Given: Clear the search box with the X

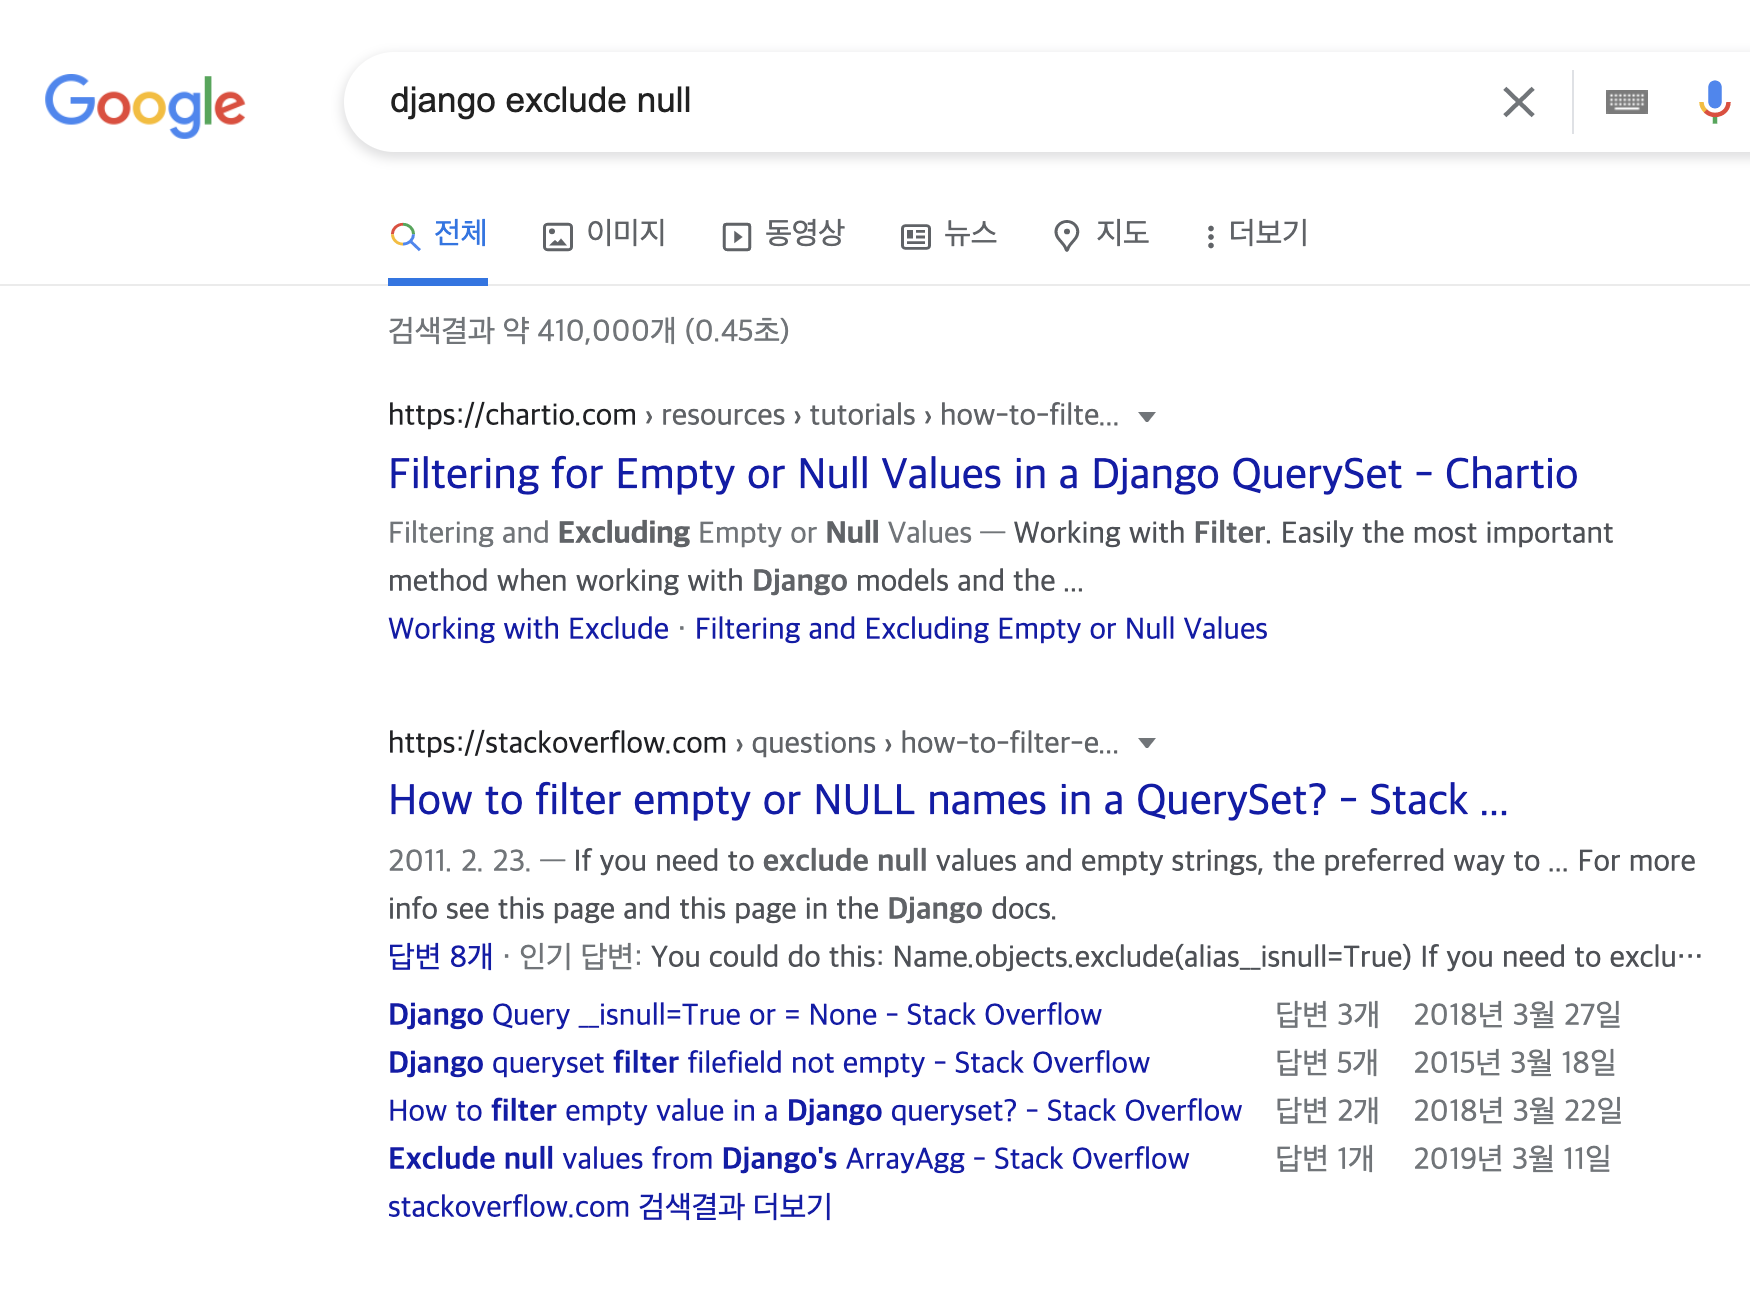Looking at the screenshot, I should click(x=1518, y=102).
